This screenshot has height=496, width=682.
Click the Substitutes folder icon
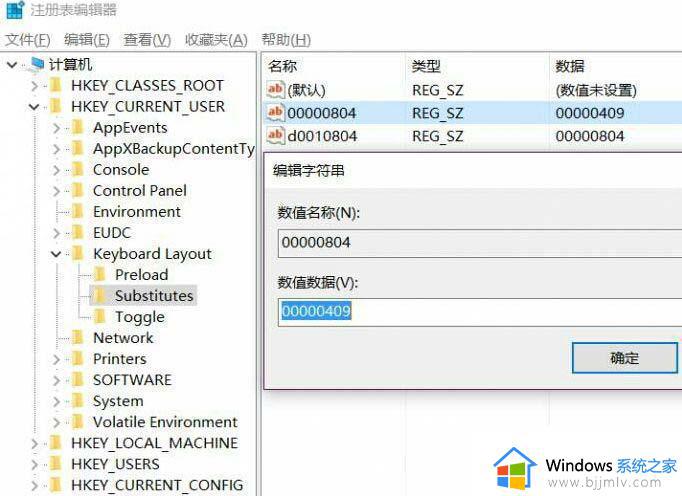[x=100, y=295]
